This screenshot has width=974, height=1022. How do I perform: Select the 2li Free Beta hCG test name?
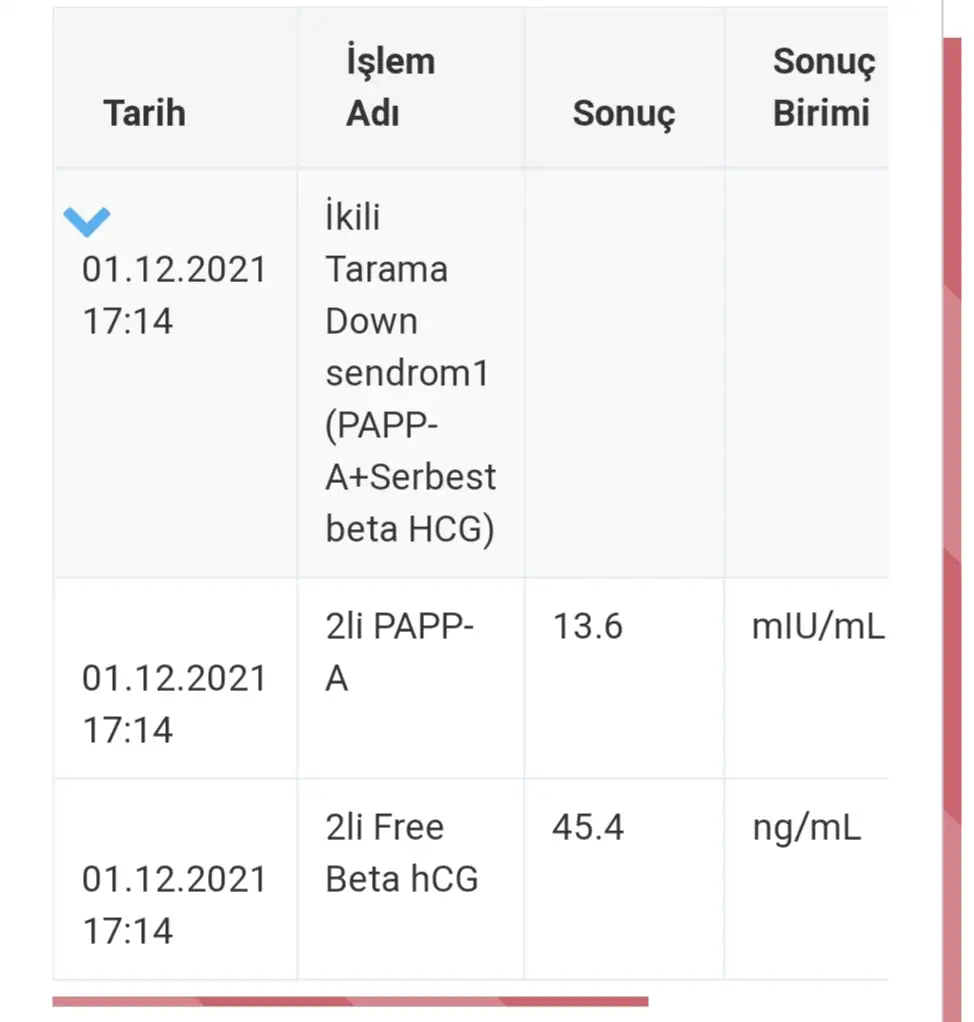[401, 853]
